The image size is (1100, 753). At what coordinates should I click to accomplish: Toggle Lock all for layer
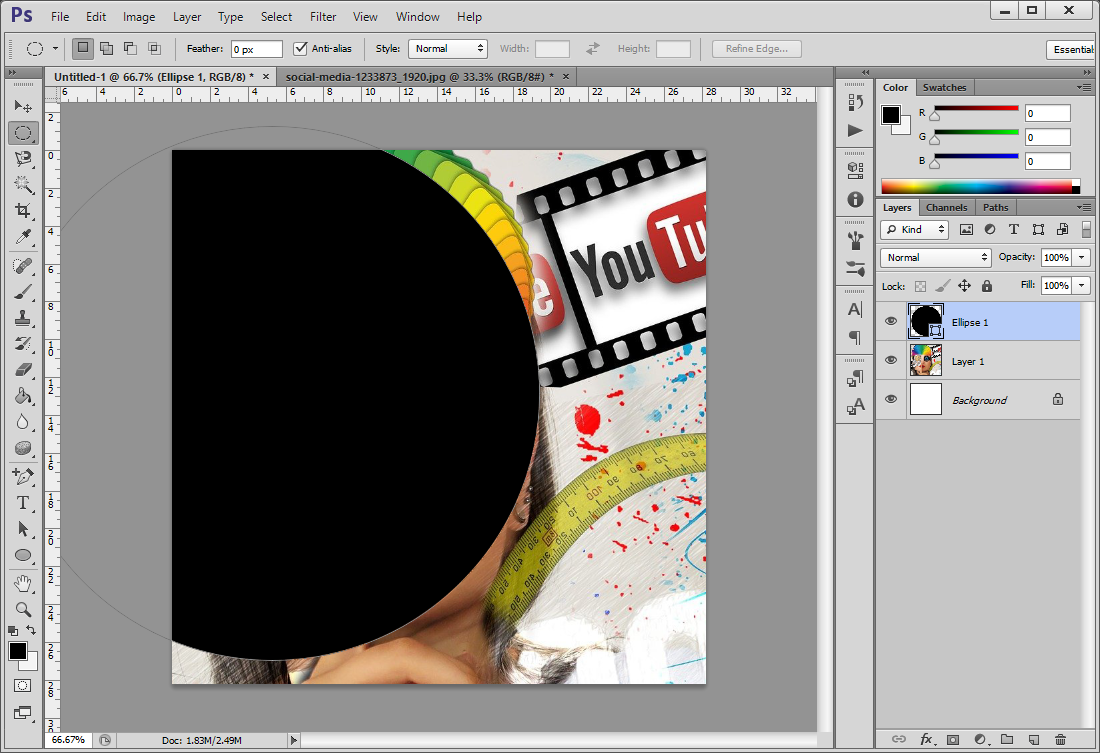tap(986, 286)
